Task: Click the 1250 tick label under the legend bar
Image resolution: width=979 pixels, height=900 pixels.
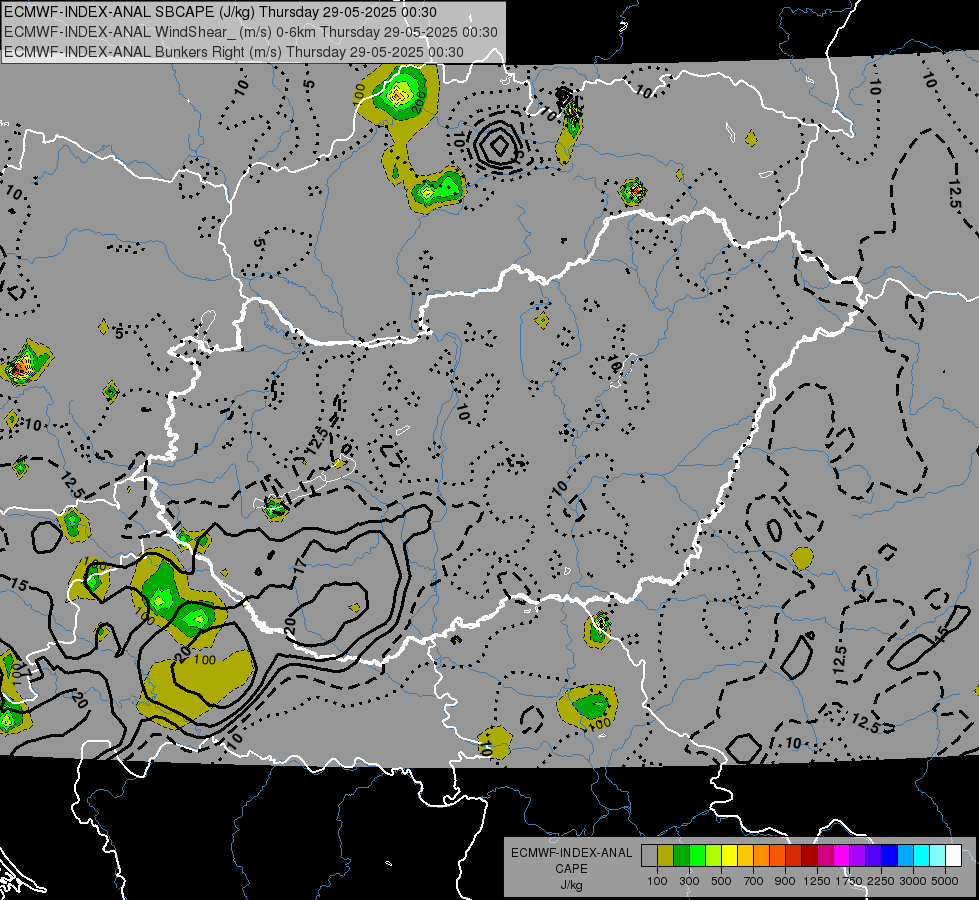Action: click(x=817, y=881)
